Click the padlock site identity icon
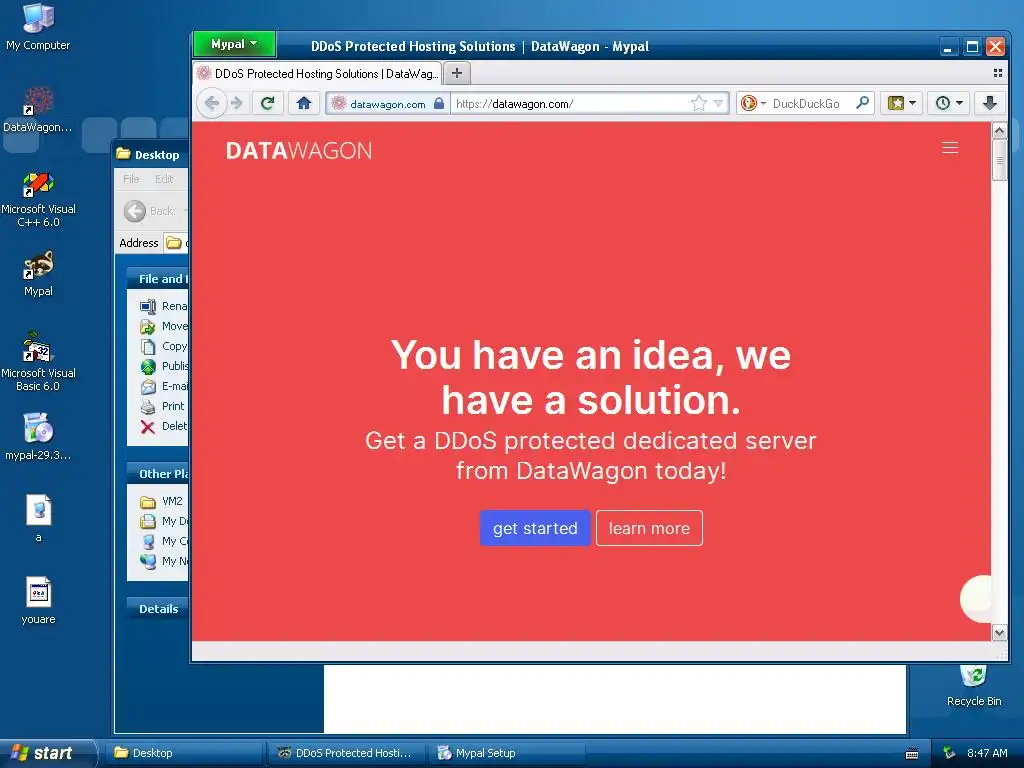The height and width of the screenshot is (768, 1024). (439, 103)
